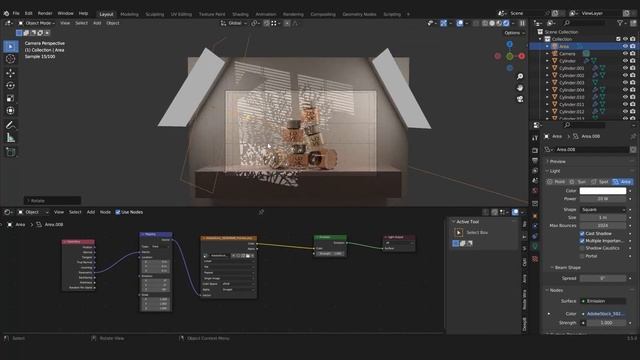Viewport: 640px width, 360px height.
Task: Click the Select Box icon under Active Tool
Action: [x=458, y=233]
